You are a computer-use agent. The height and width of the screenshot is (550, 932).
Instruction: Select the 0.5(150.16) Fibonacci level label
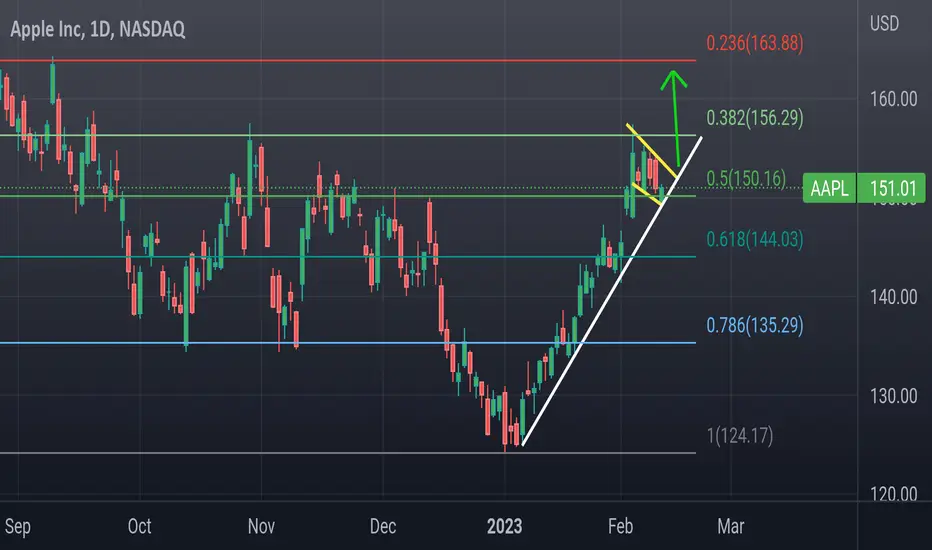pos(746,178)
